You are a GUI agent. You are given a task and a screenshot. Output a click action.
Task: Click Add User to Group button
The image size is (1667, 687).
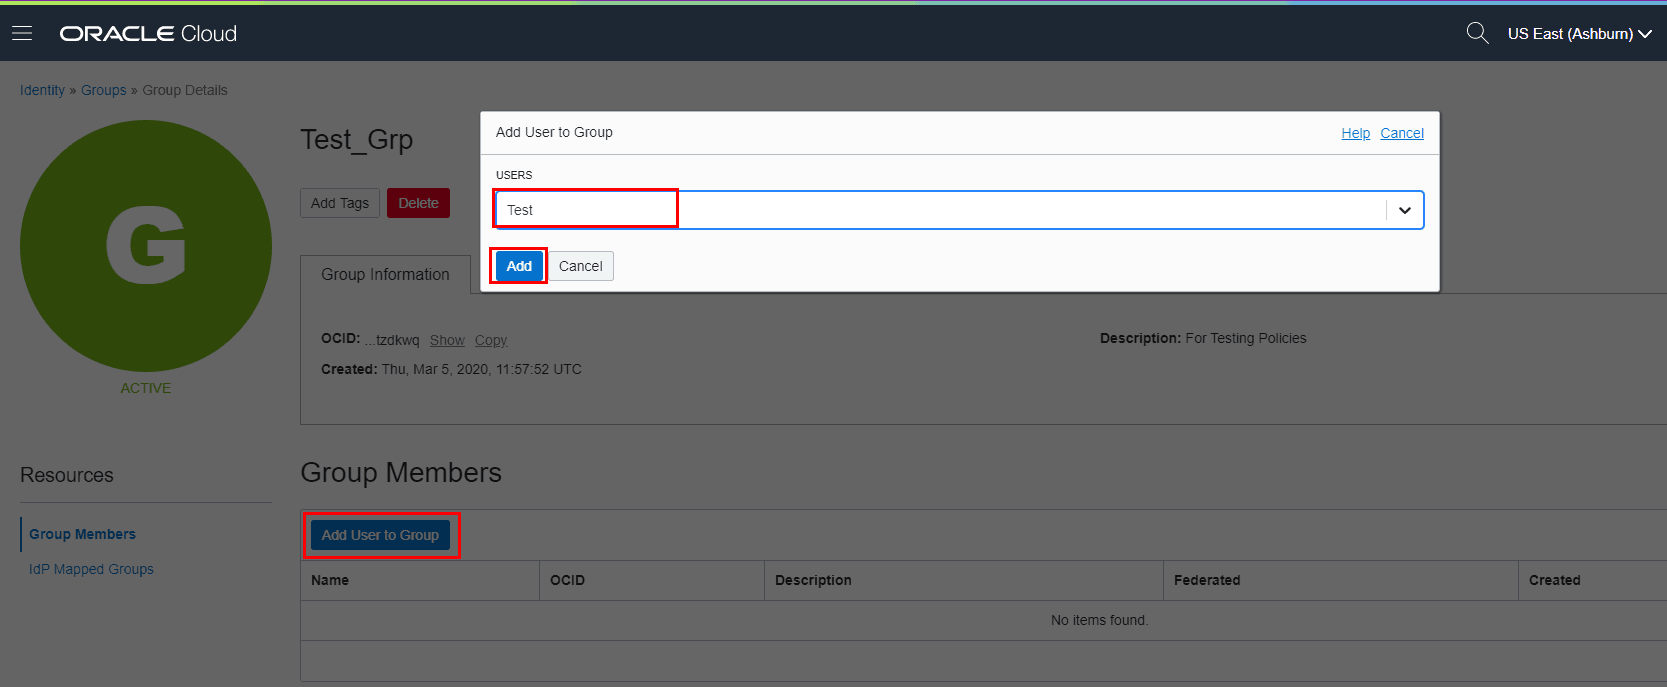click(x=380, y=535)
